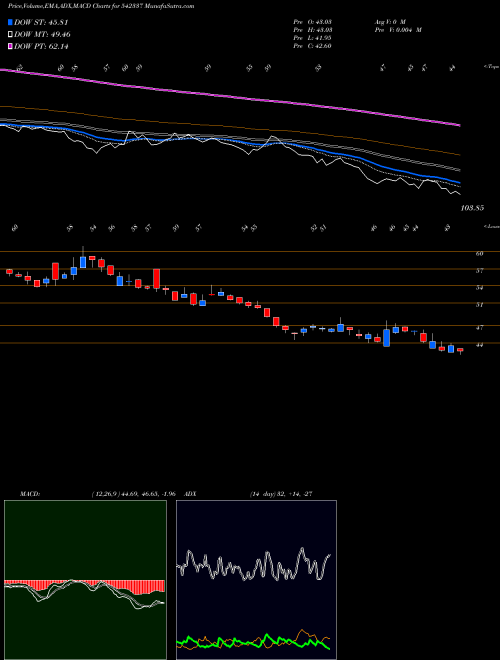
Task: Click the 44 price axis label
Action: [x=479, y=345]
